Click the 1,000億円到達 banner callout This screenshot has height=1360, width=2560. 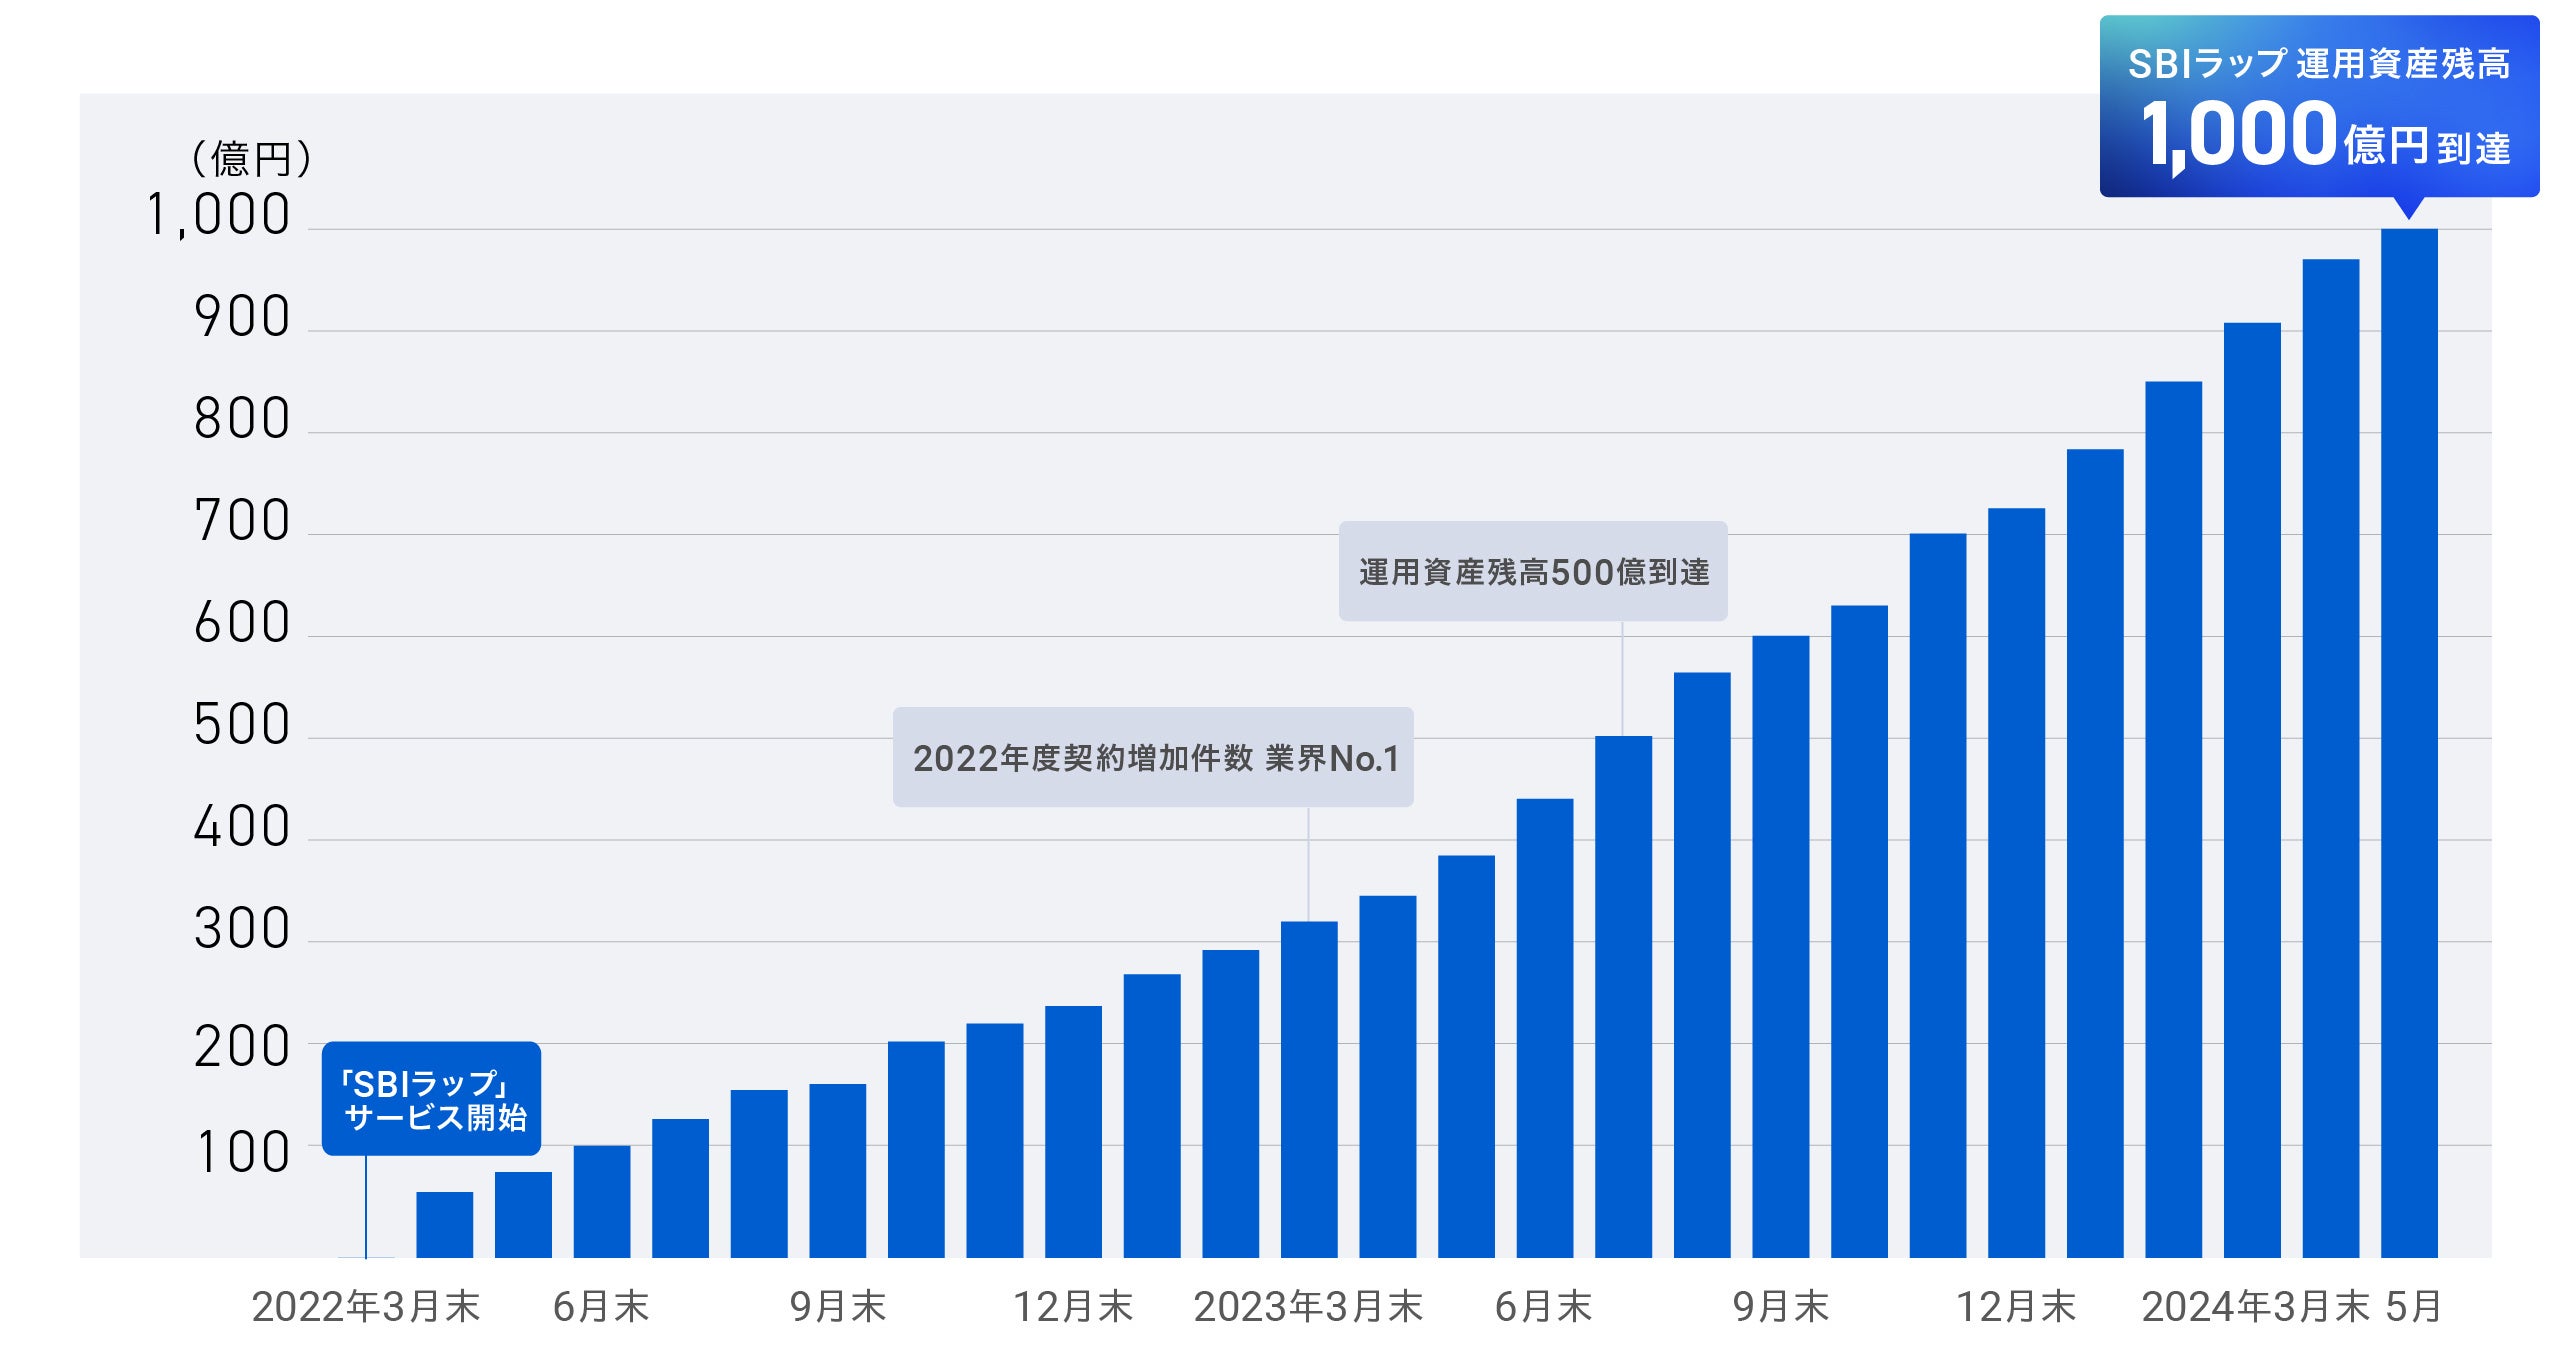coord(2318,108)
